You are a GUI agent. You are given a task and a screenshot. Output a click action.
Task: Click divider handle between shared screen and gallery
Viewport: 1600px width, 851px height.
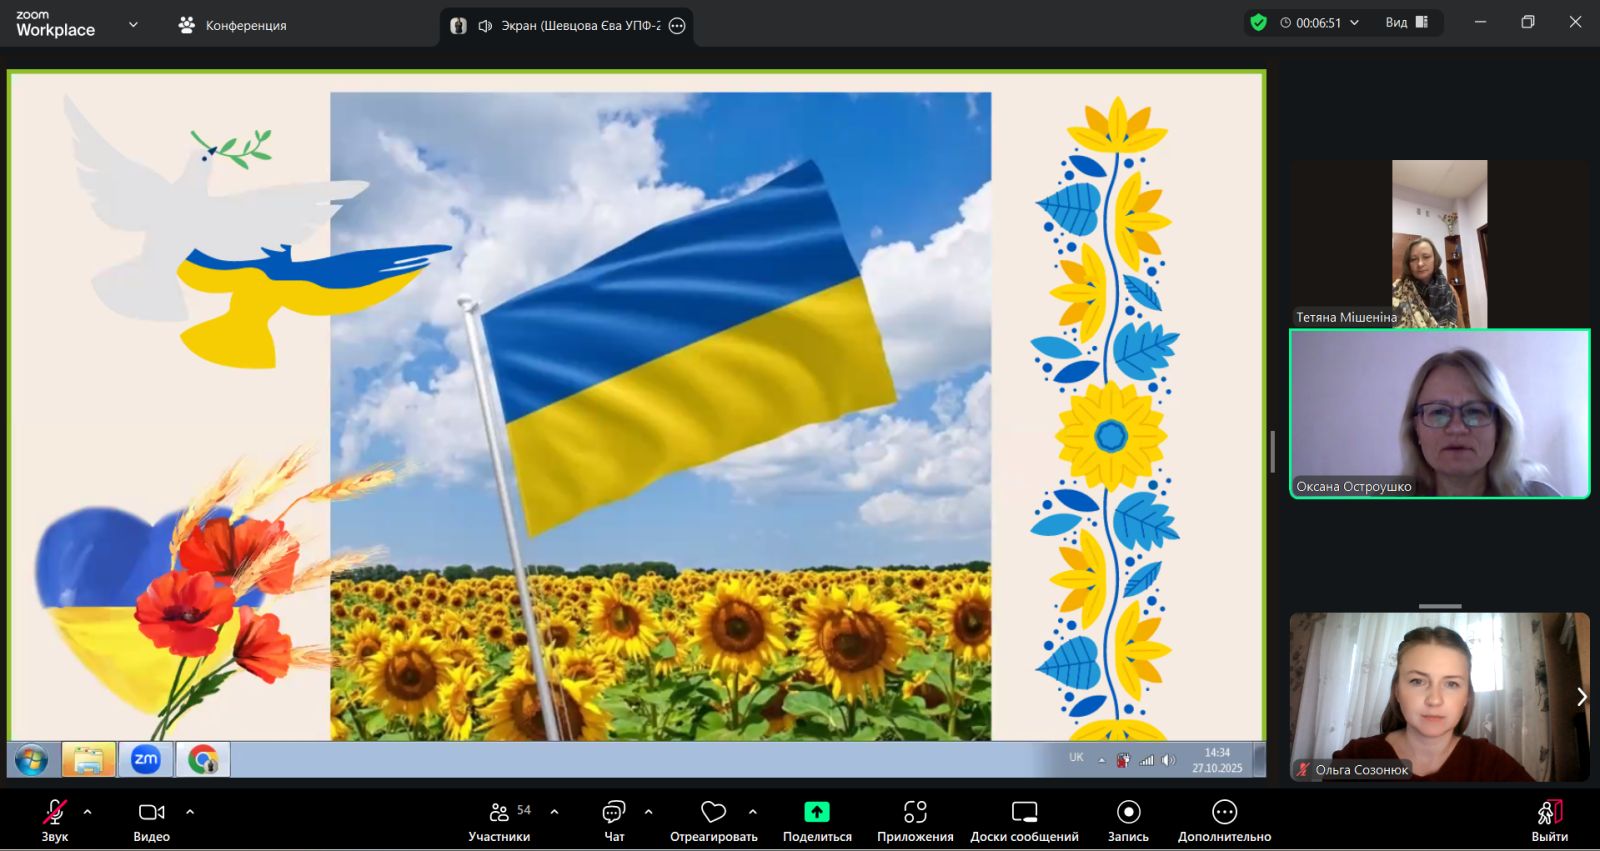pos(1272,452)
